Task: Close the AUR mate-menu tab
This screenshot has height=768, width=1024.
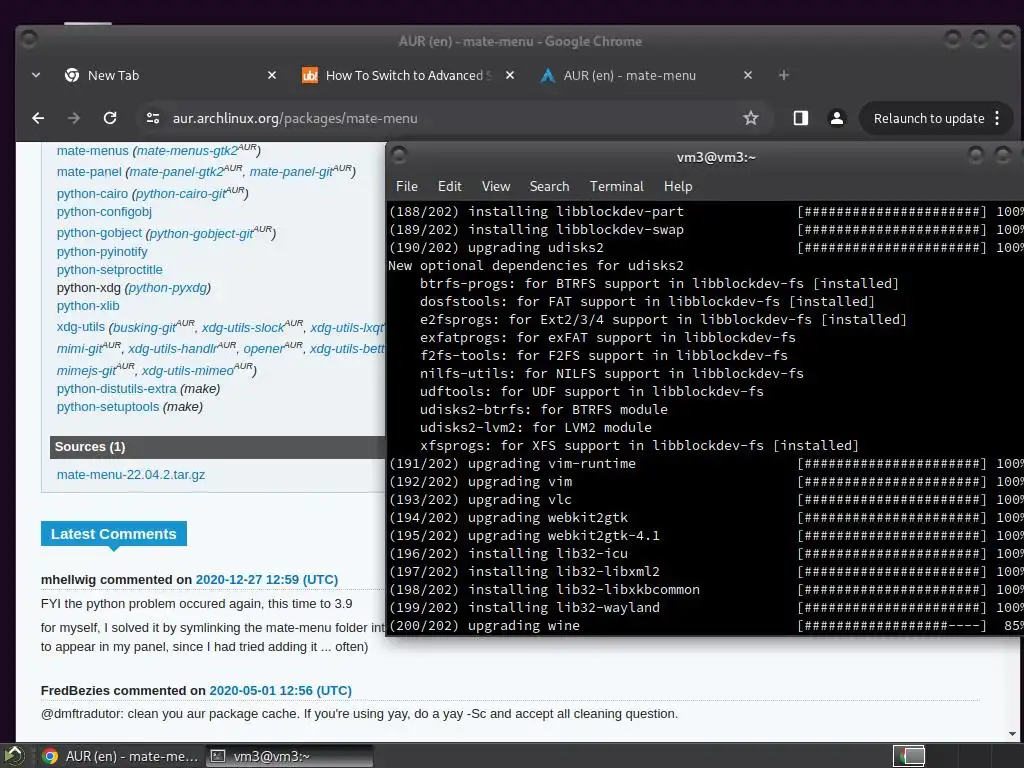Action: pyautogui.click(x=748, y=75)
